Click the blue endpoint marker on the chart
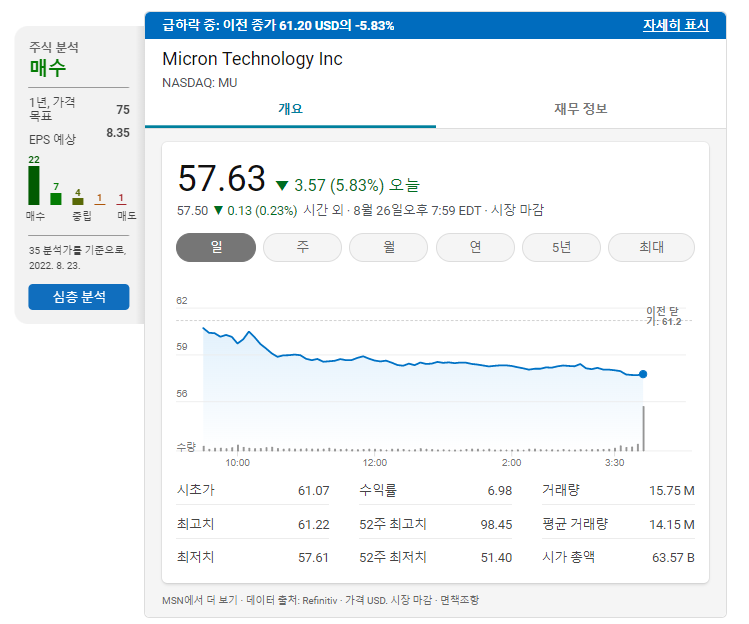The width and height of the screenshot is (749, 624). (x=643, y=374)
